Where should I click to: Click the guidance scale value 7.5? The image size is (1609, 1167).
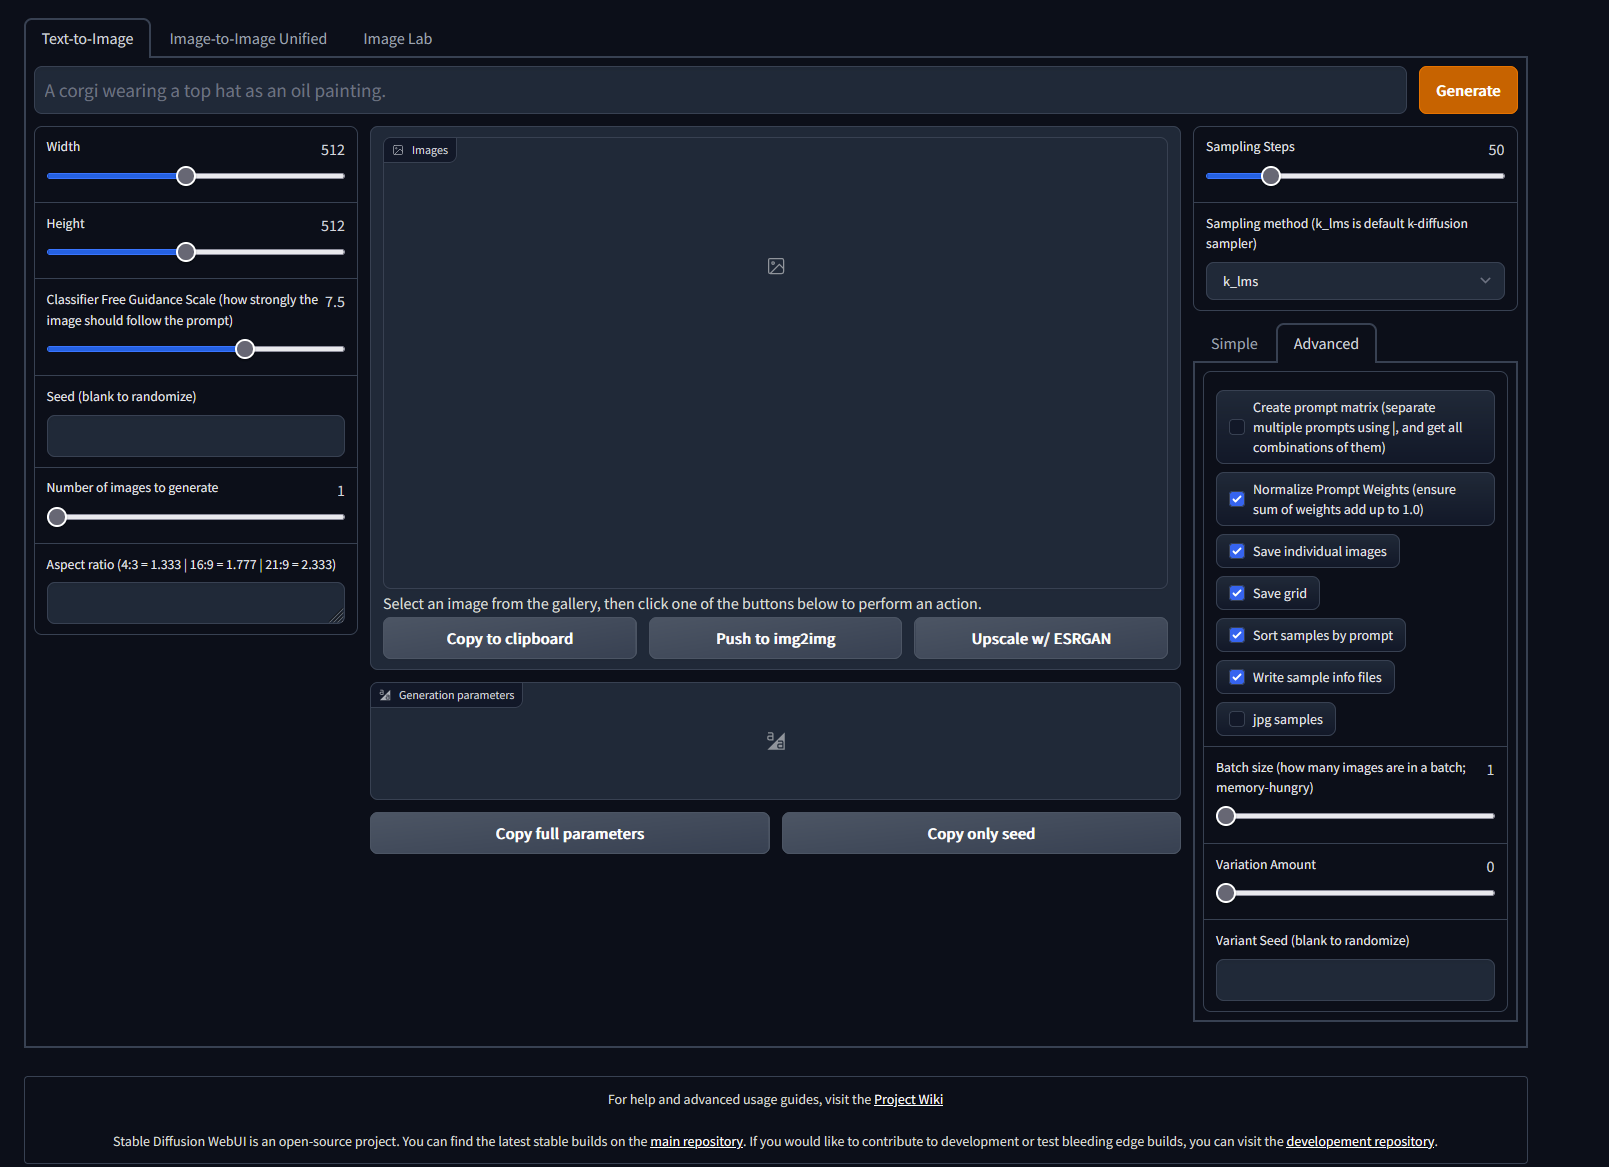(335, 302)
